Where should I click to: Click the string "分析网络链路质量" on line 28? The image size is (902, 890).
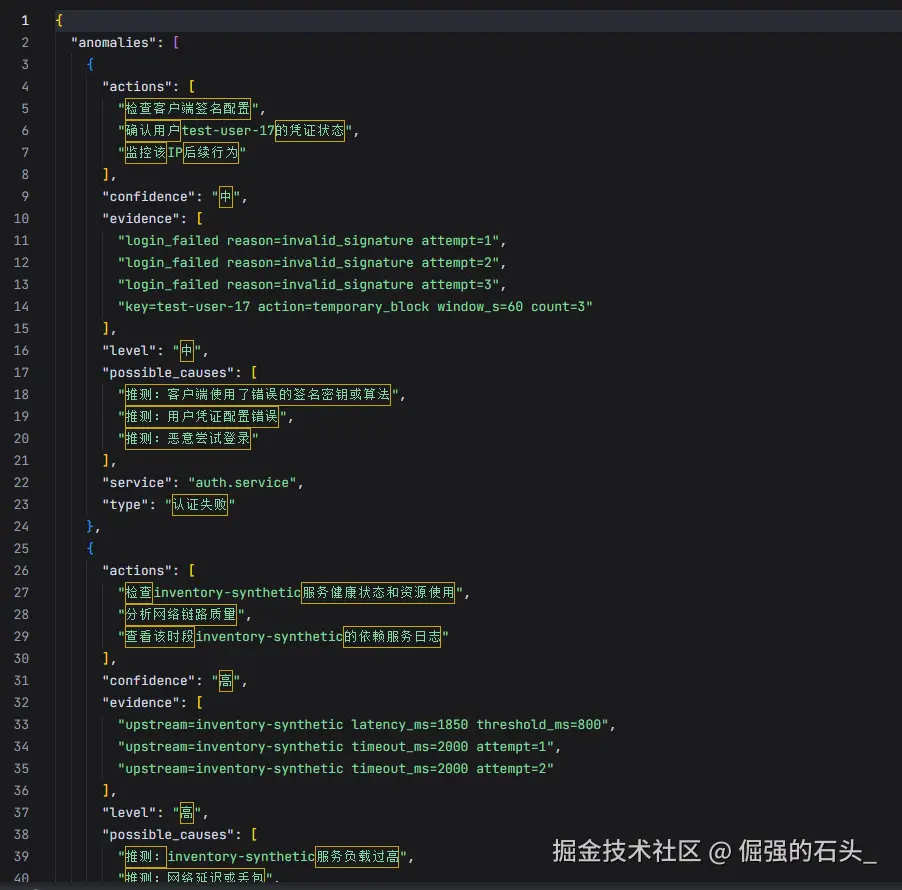tap(181, 615)
